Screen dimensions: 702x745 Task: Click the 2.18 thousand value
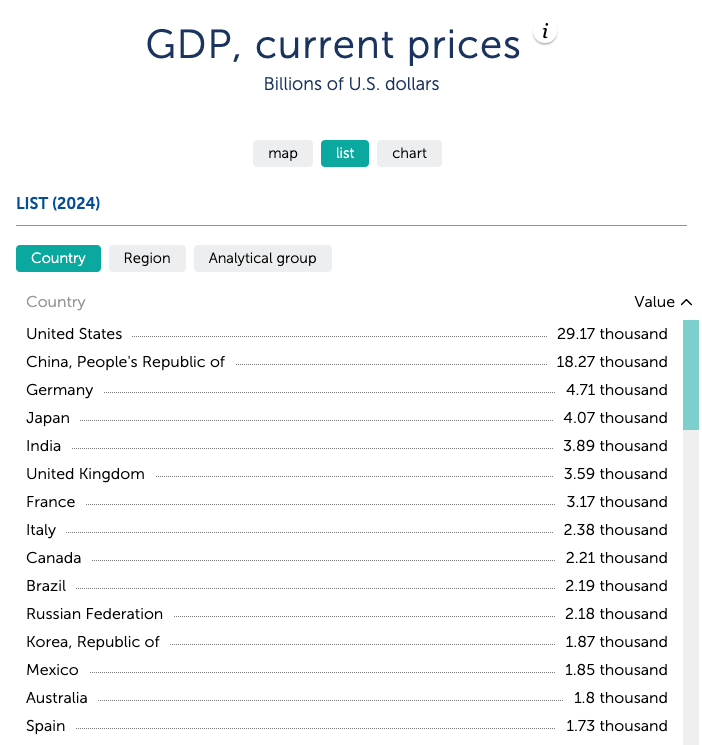coord(616,614)
